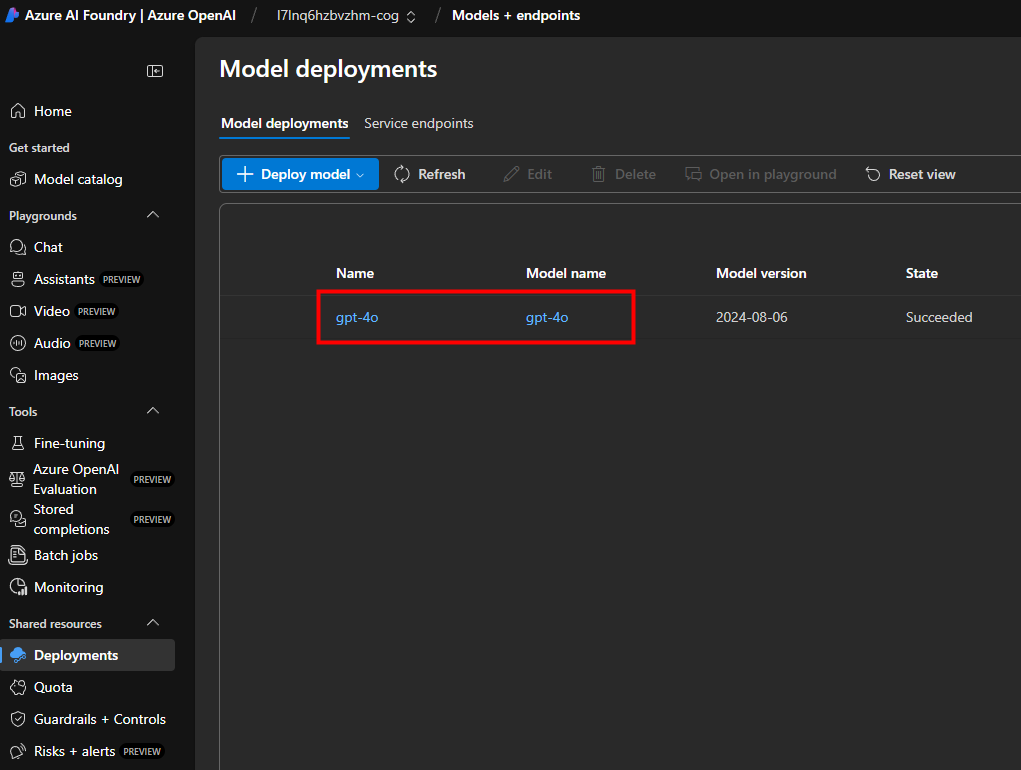1021x770 pixels.
Task: Click the circular arrows Refresh icon
Action: point(402,174)
